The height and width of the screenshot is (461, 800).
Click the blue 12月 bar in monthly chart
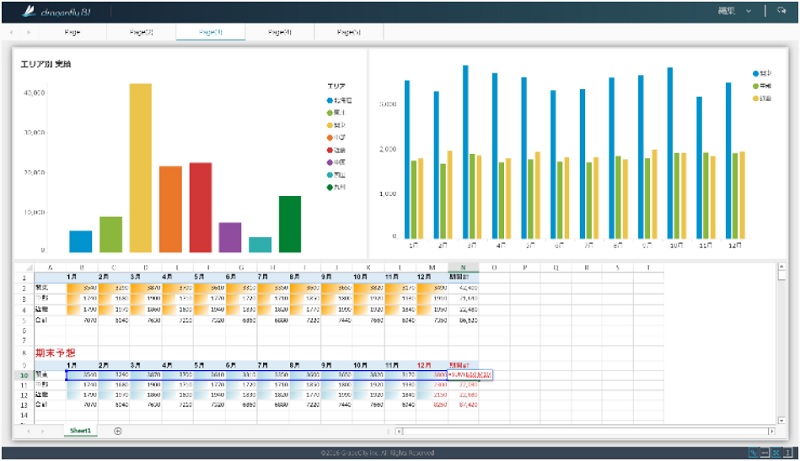click(x=729, y=161)
